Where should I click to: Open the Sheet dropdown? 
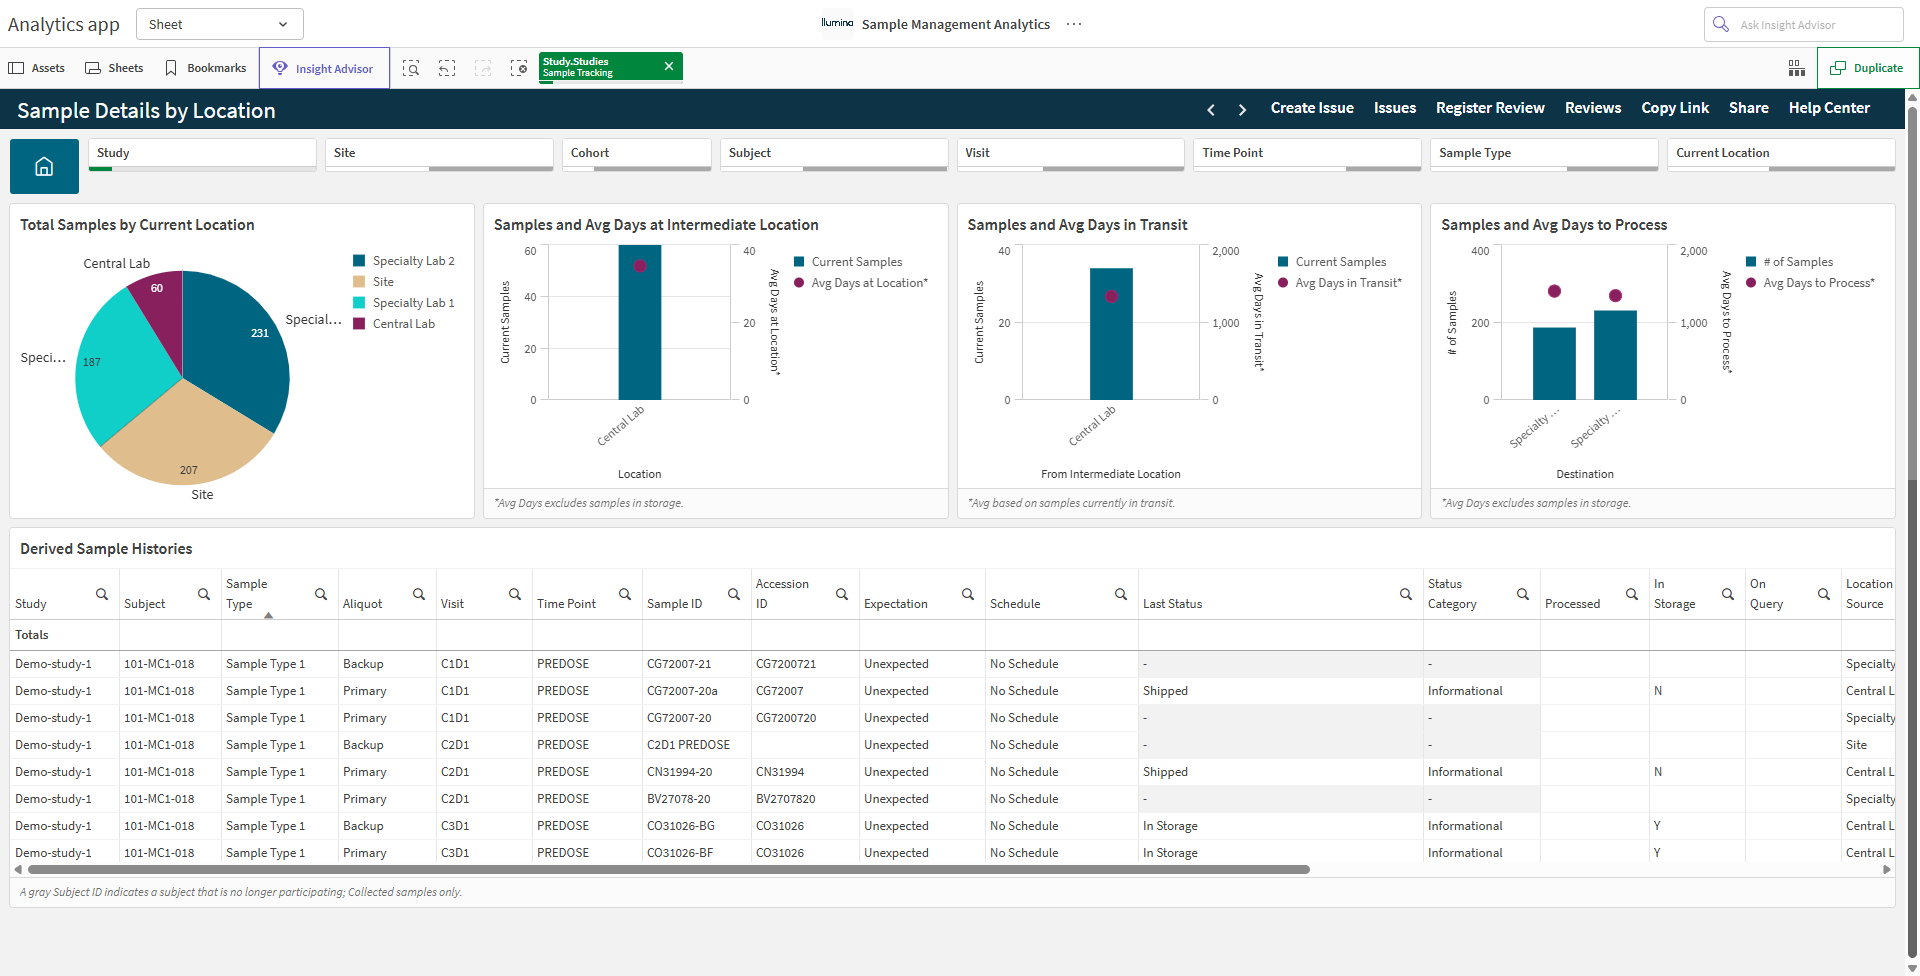coord(219,24)
